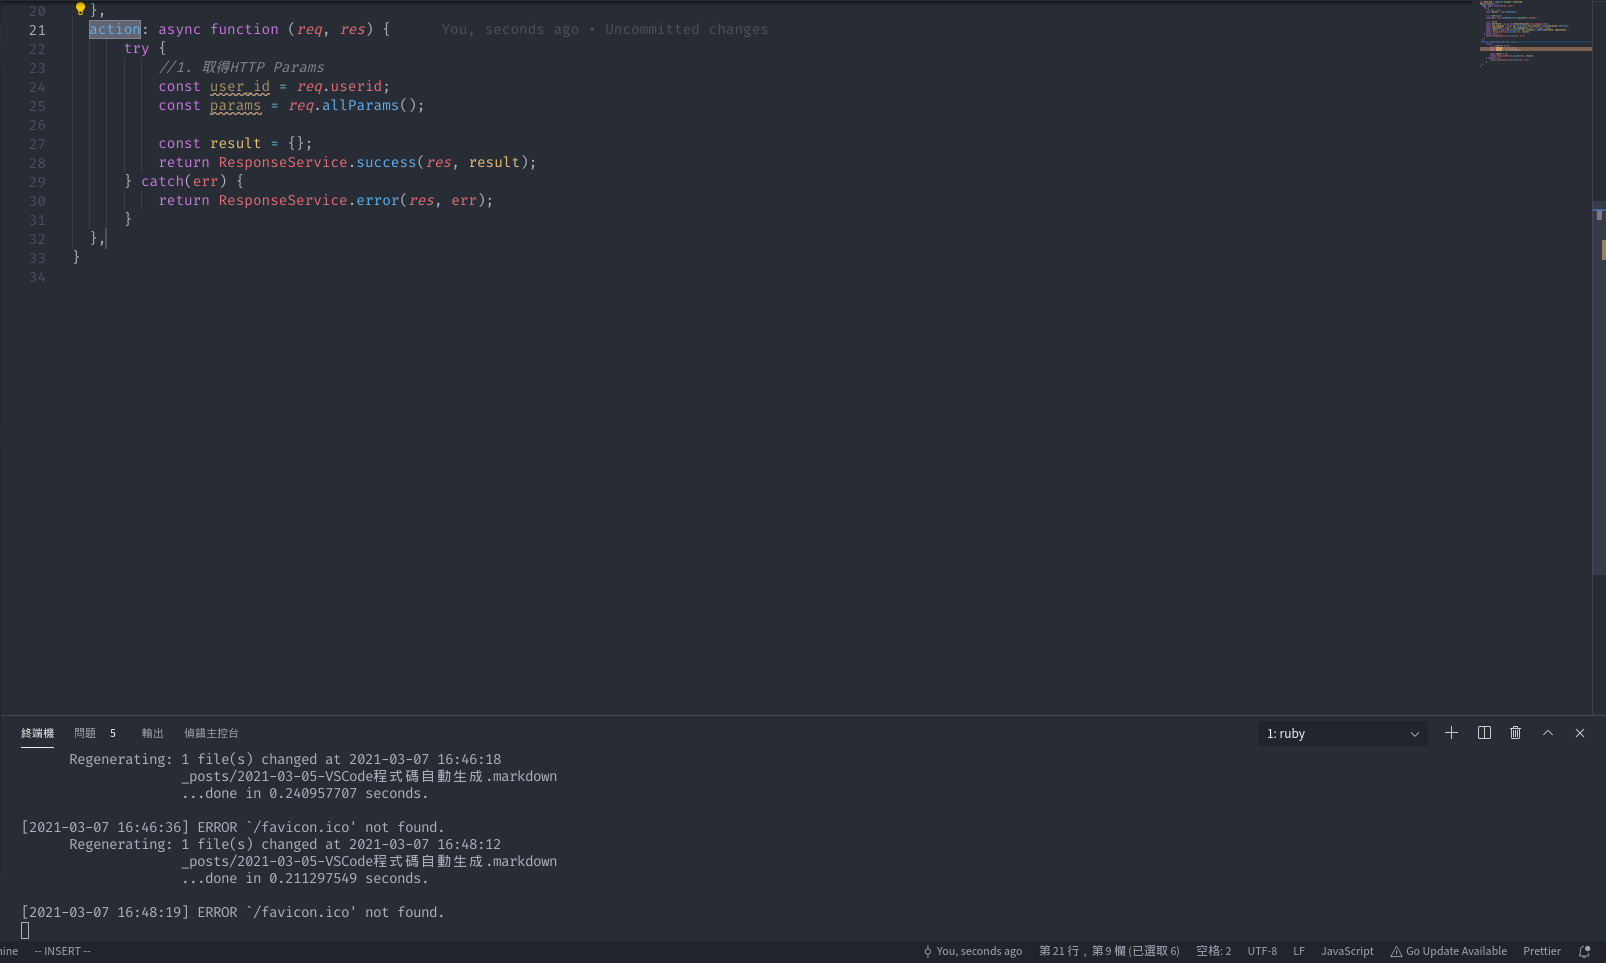Switch to the 輸出 tab
This screenshot has width=1606, height=963.
click(x=152, y=733)
